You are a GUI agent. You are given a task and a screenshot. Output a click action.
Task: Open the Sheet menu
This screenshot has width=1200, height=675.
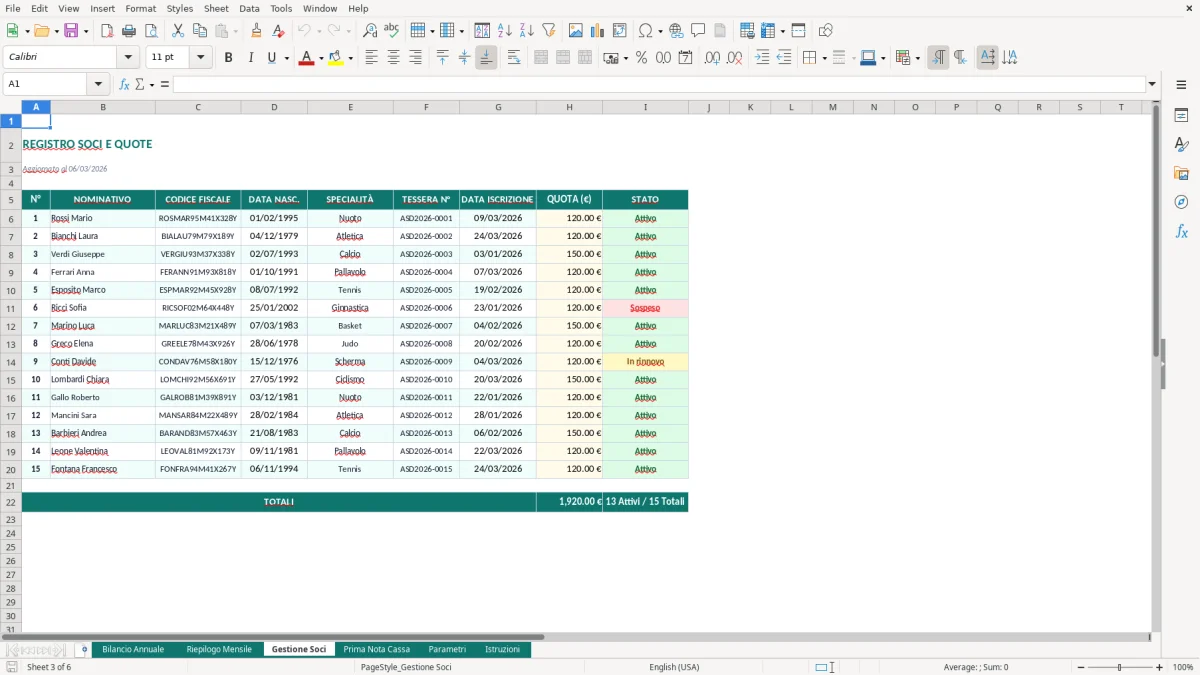pyautogui.click(x=216, y=8)
